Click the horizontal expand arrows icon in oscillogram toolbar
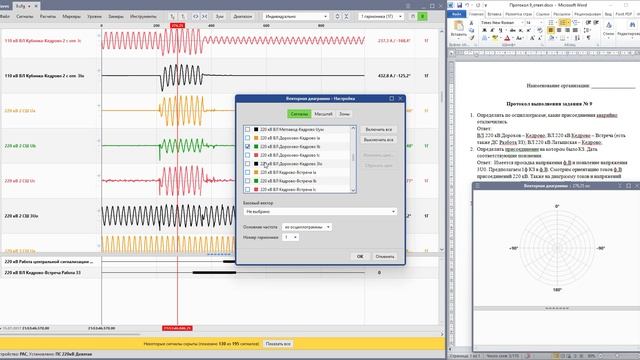This screenshot has height=360, width=640. pos(196,16)
